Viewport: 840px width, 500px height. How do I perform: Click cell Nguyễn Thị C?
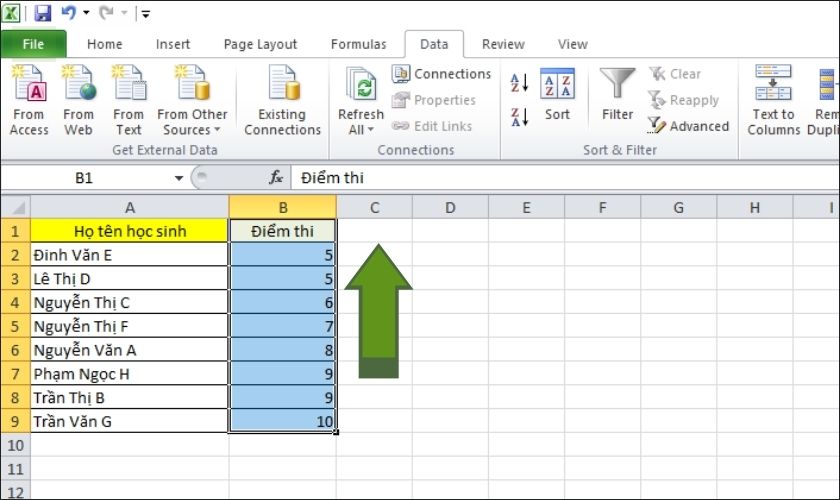(130, 302)
